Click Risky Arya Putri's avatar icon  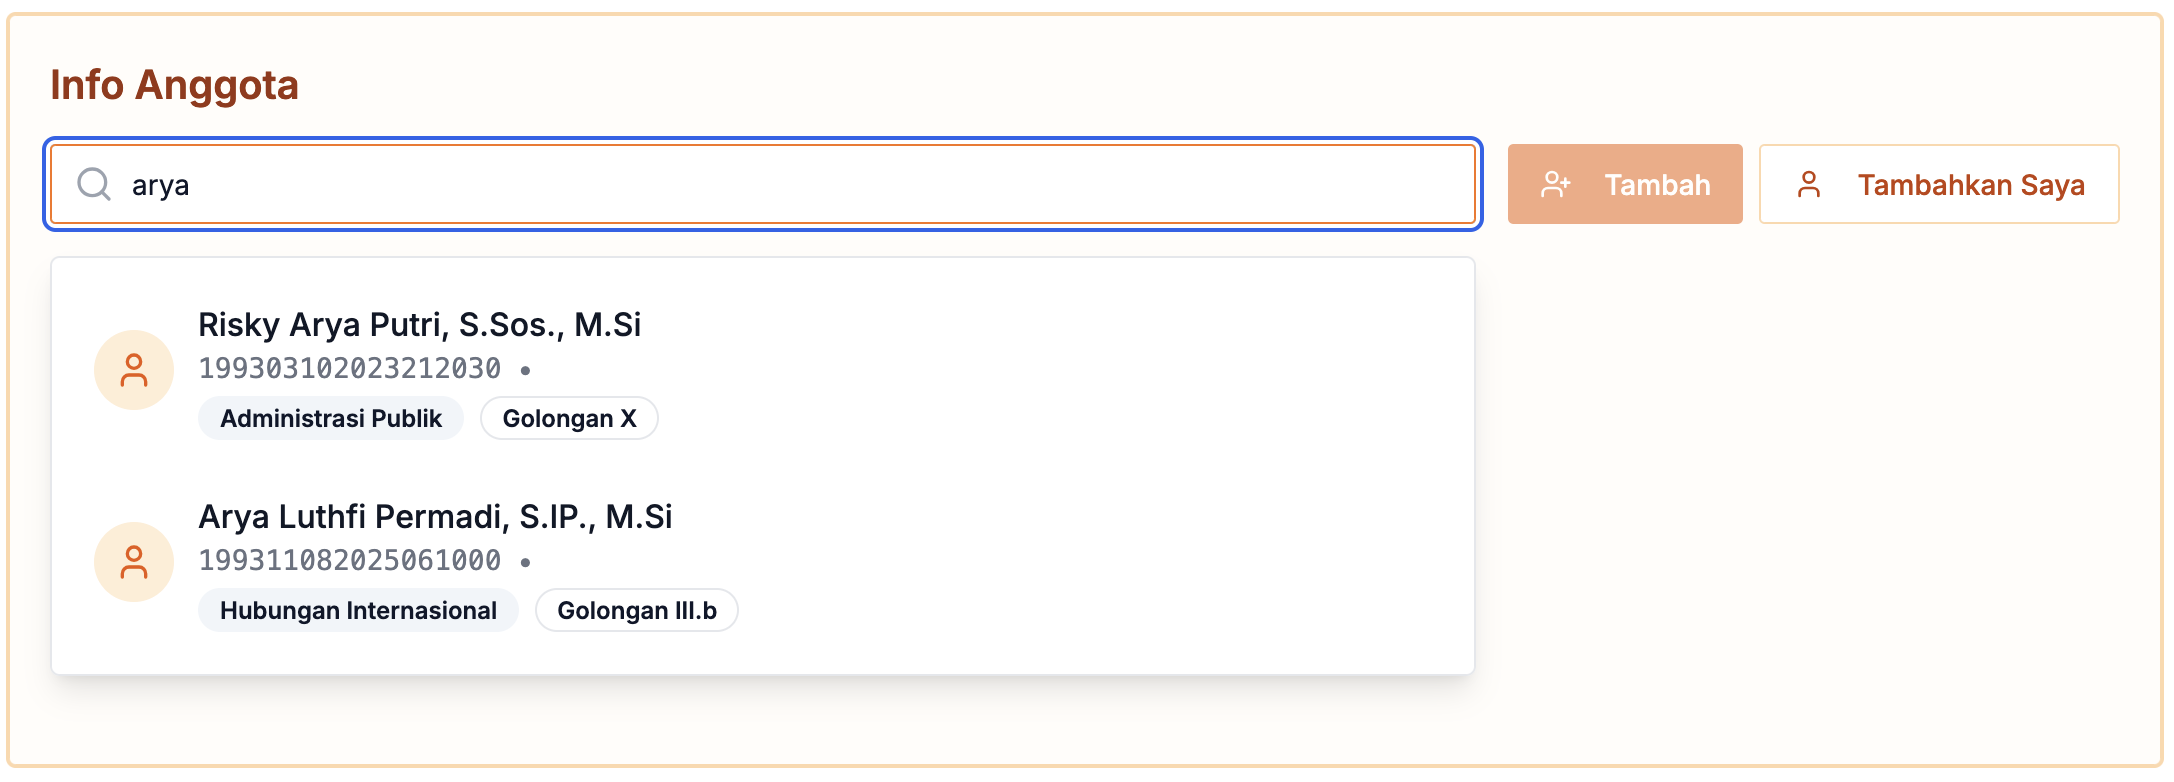pyautogui.click(x=134, y=369)
